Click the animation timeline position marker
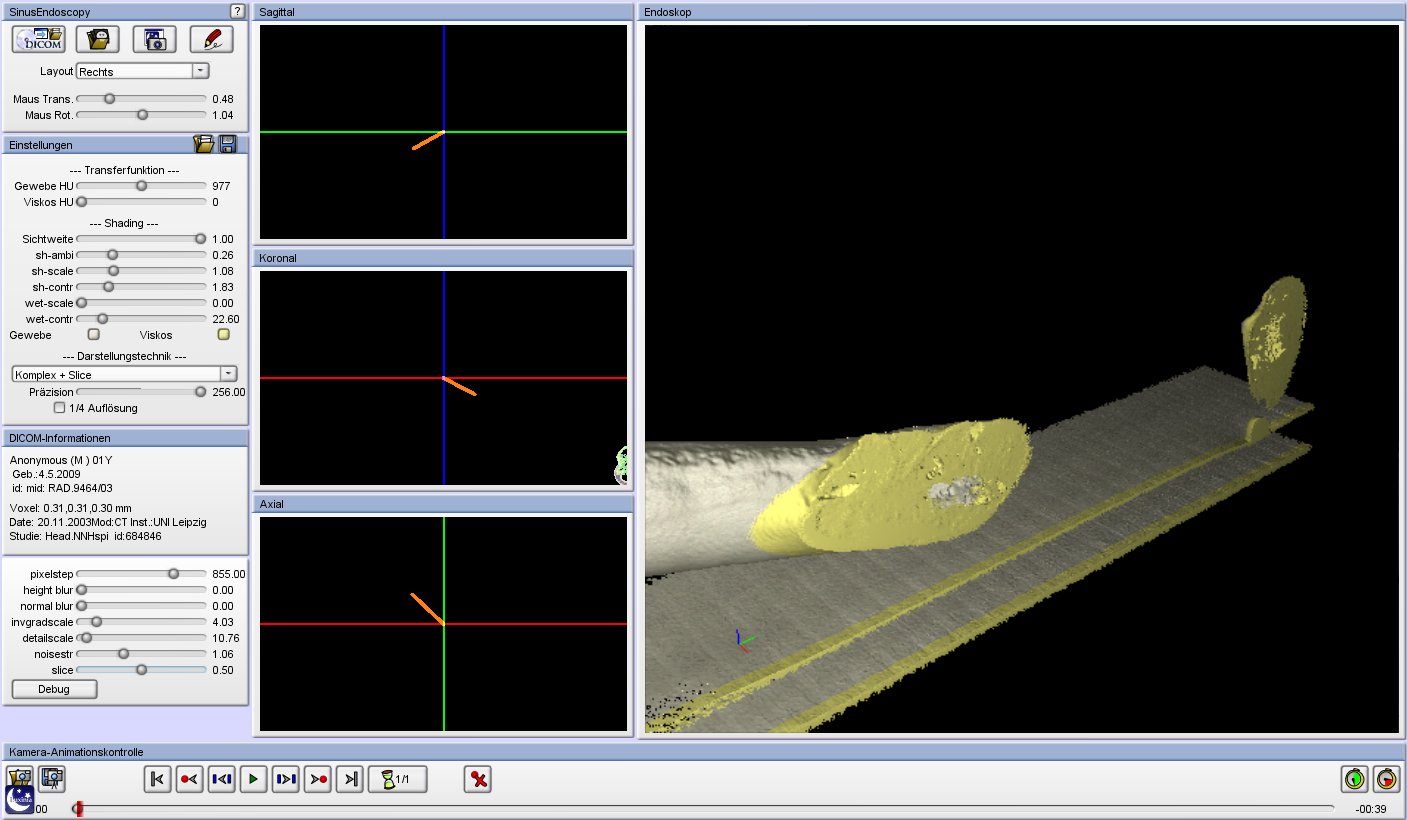 click(79, 809)
